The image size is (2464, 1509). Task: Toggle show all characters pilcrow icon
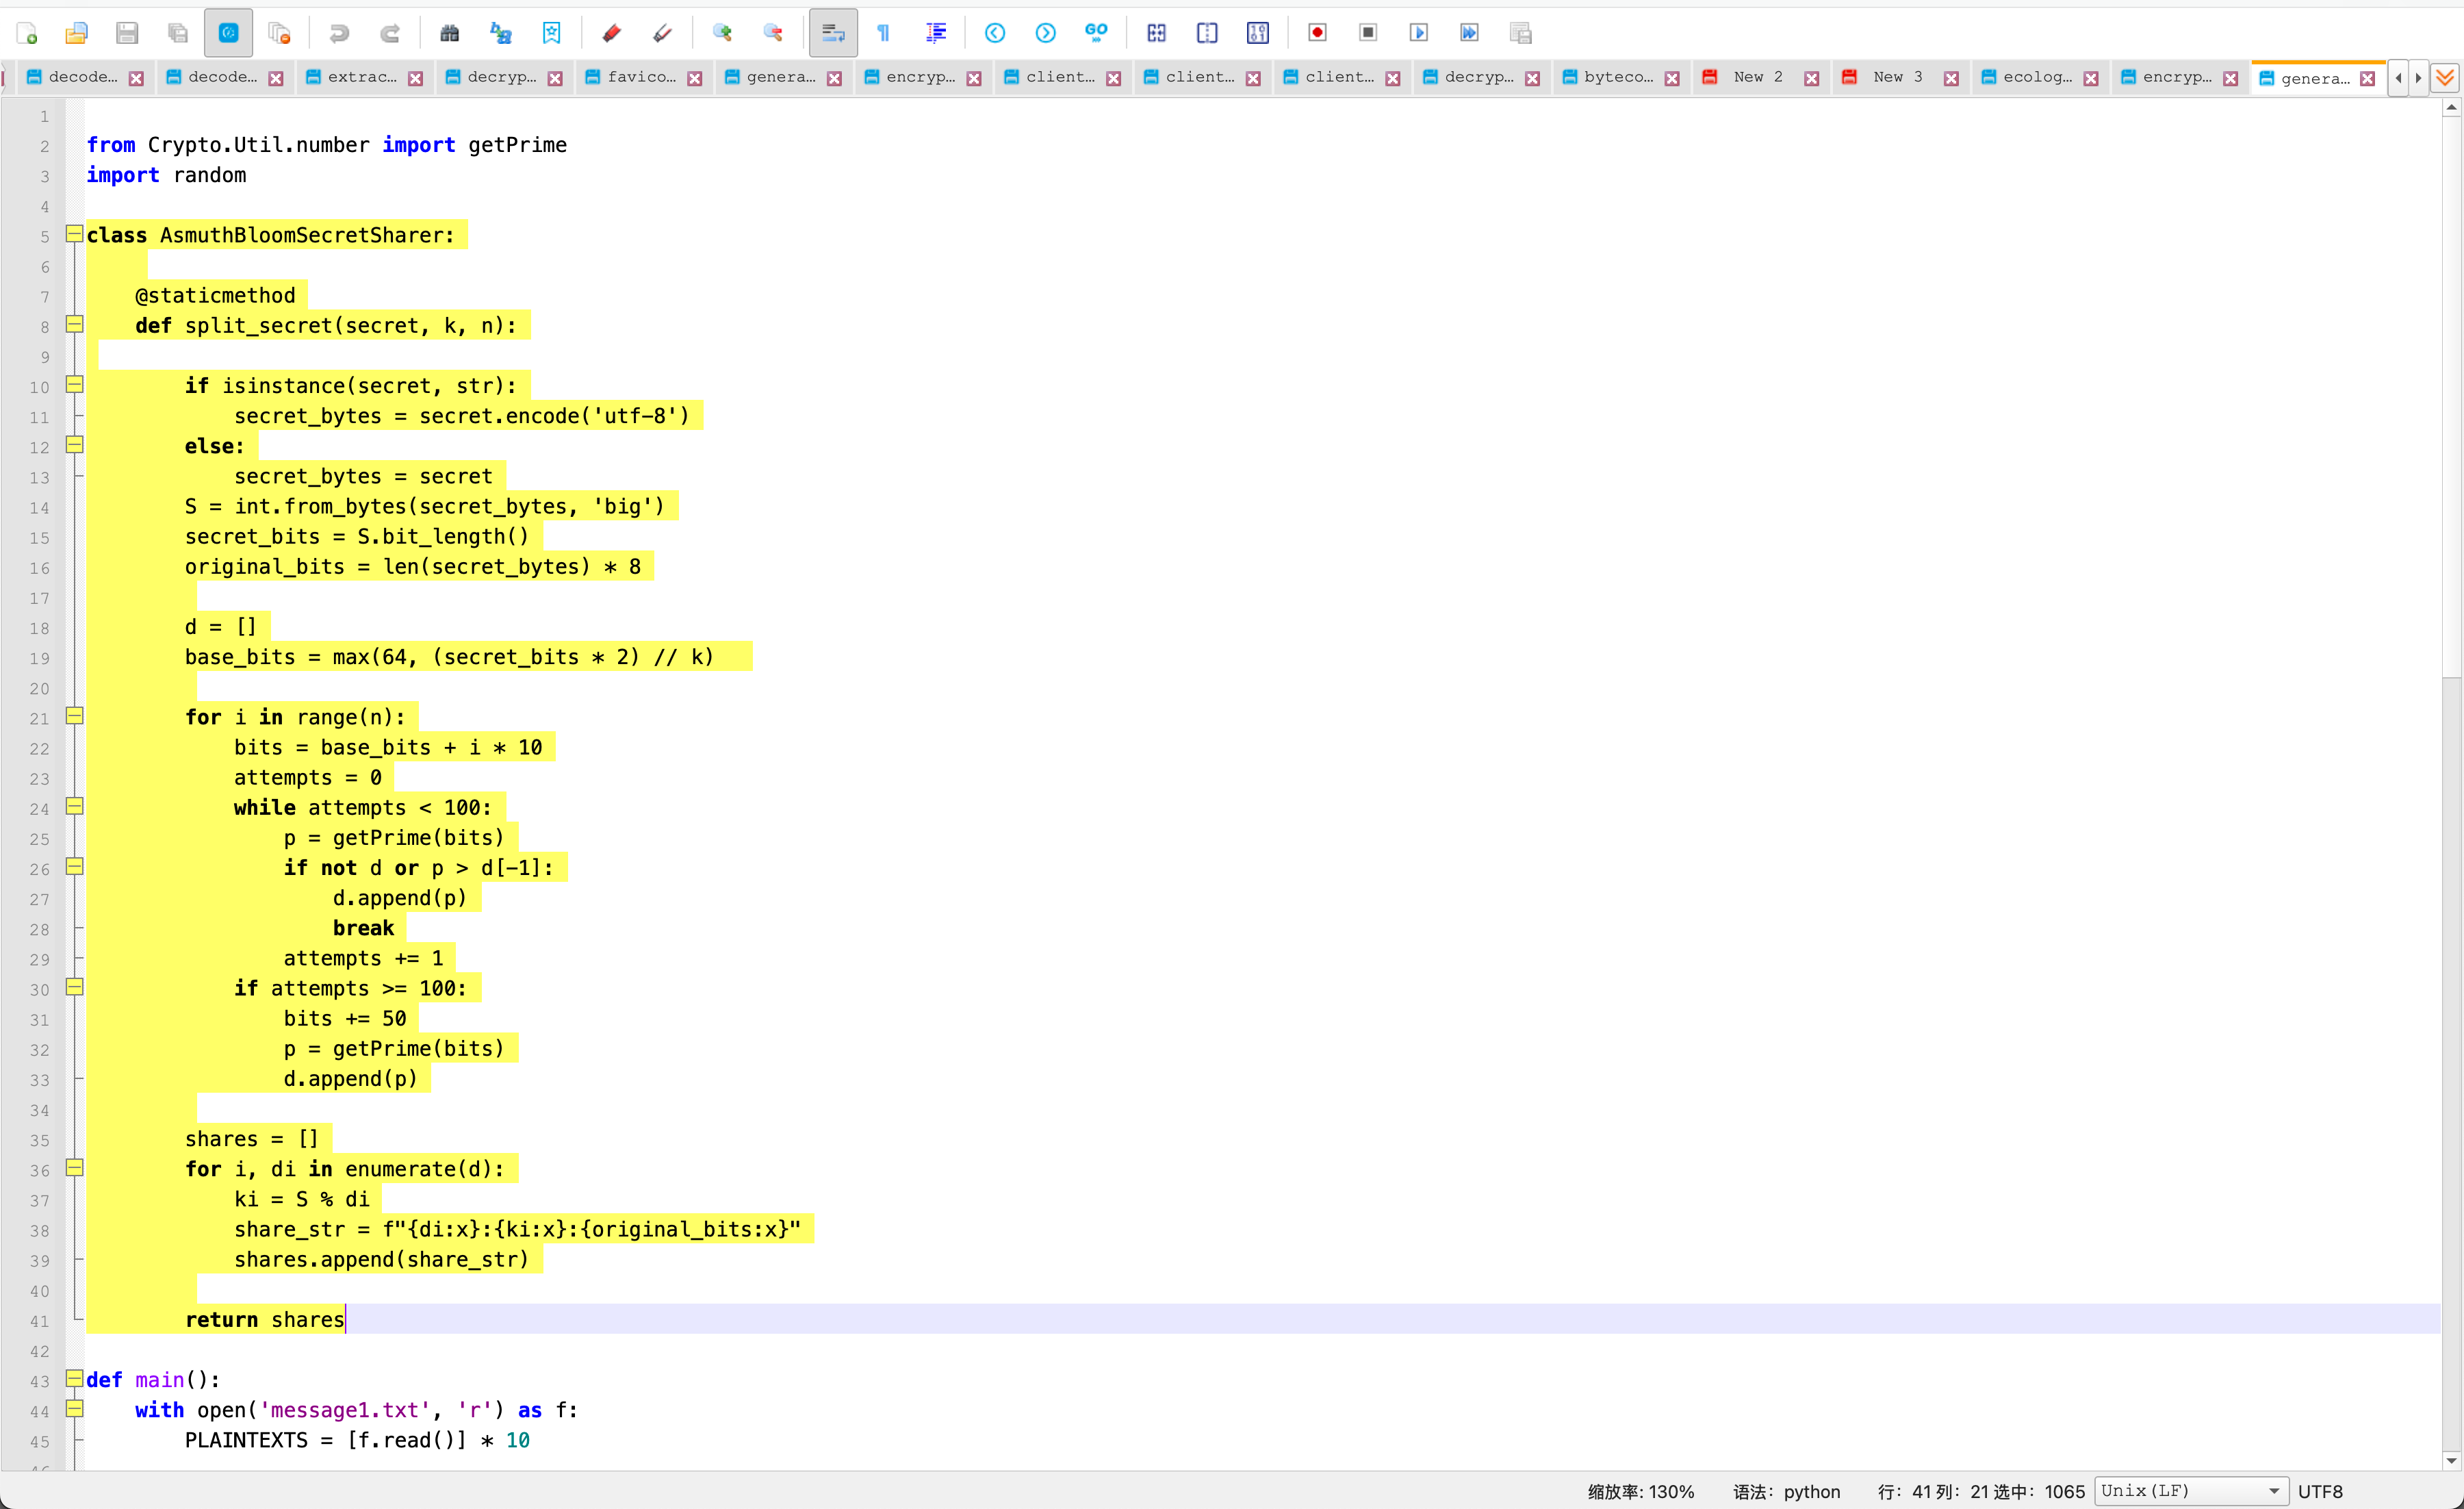[x=883, y=33]
